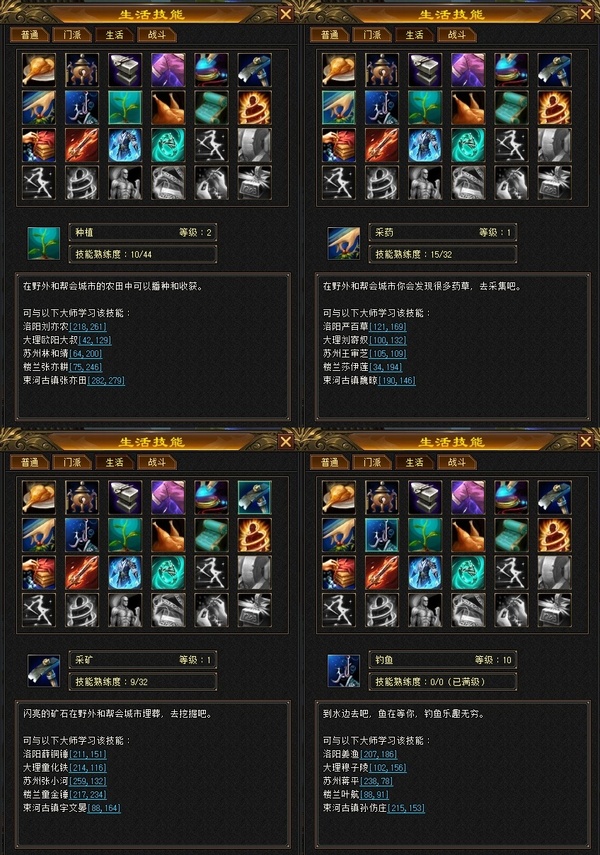Select the herb-picking hand icon in the 采药 window grid
Screen dimensions: 600x855
click(x=339, y=107)
